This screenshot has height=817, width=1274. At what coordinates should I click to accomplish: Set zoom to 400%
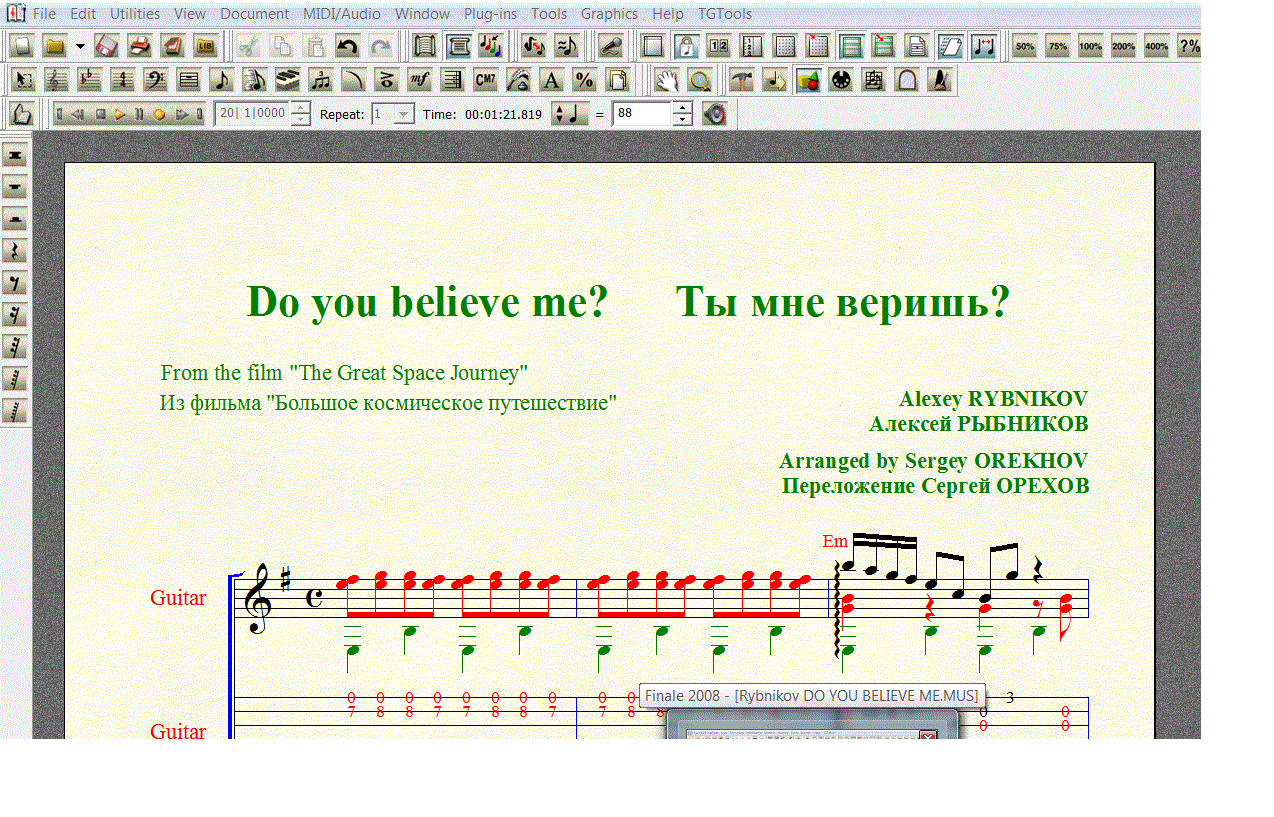(x=1157, y=46)
